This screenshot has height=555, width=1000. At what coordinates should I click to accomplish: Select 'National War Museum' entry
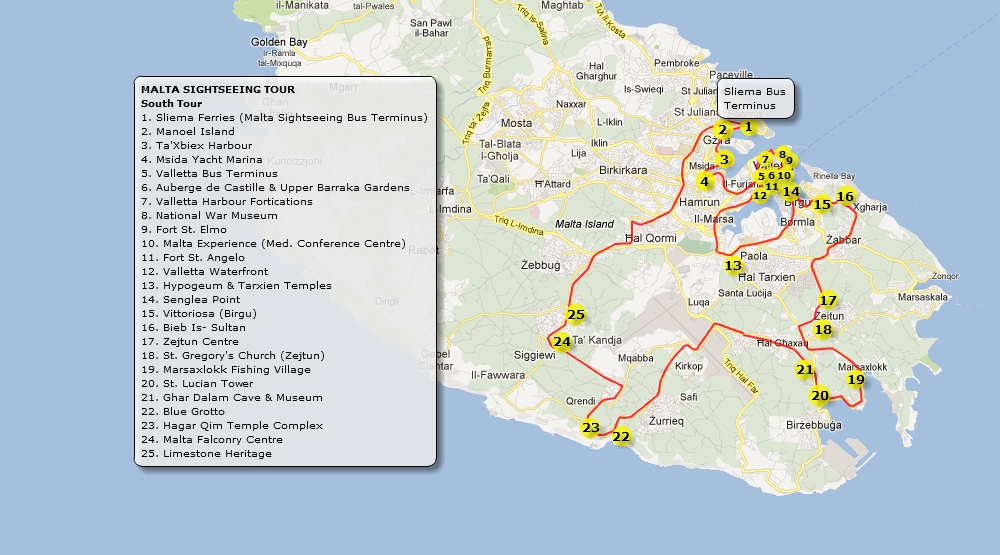pyautogui.click(x=209, y=216)
